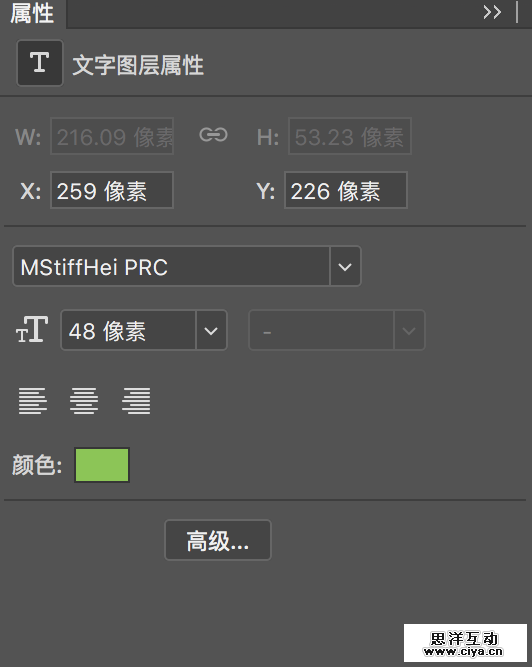Select right align text icon
Viewport: 532px width, 667px height.
[136, 400]
